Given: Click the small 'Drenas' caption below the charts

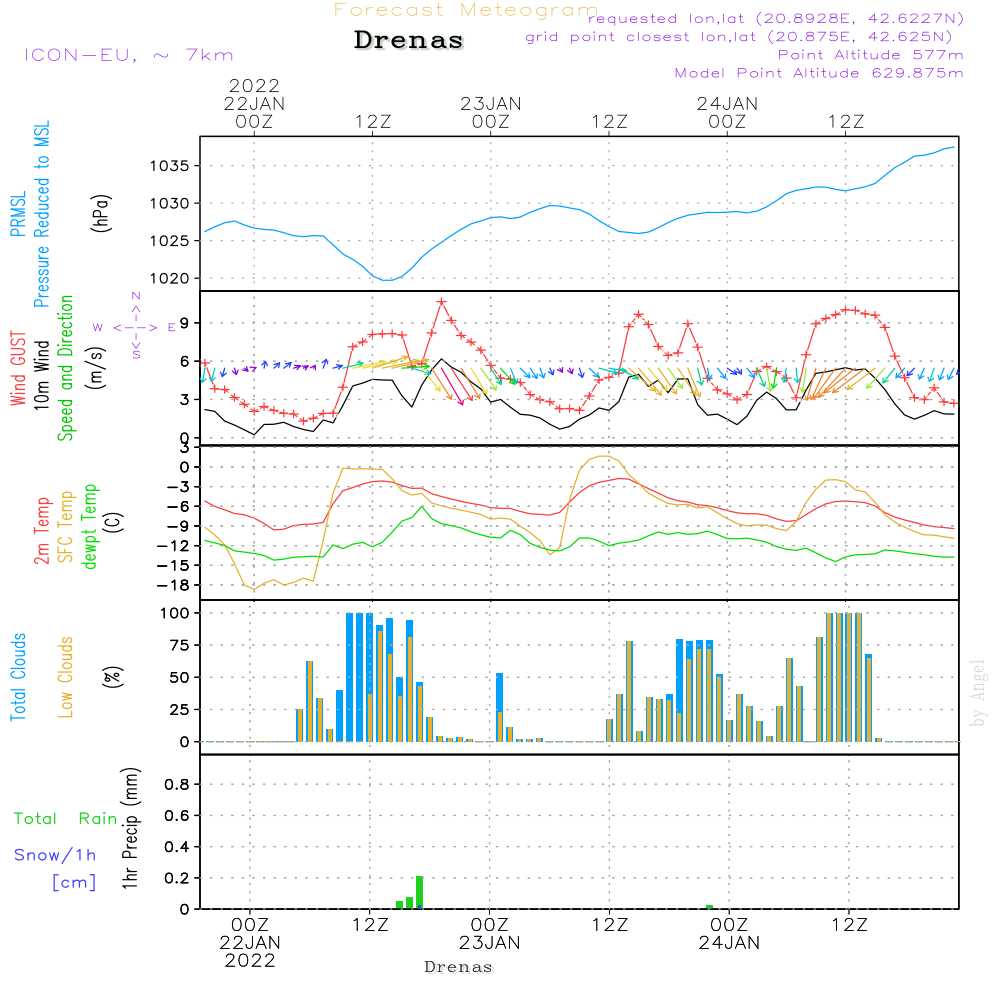Looking at the screenshot, I should [x=459, y=967].
